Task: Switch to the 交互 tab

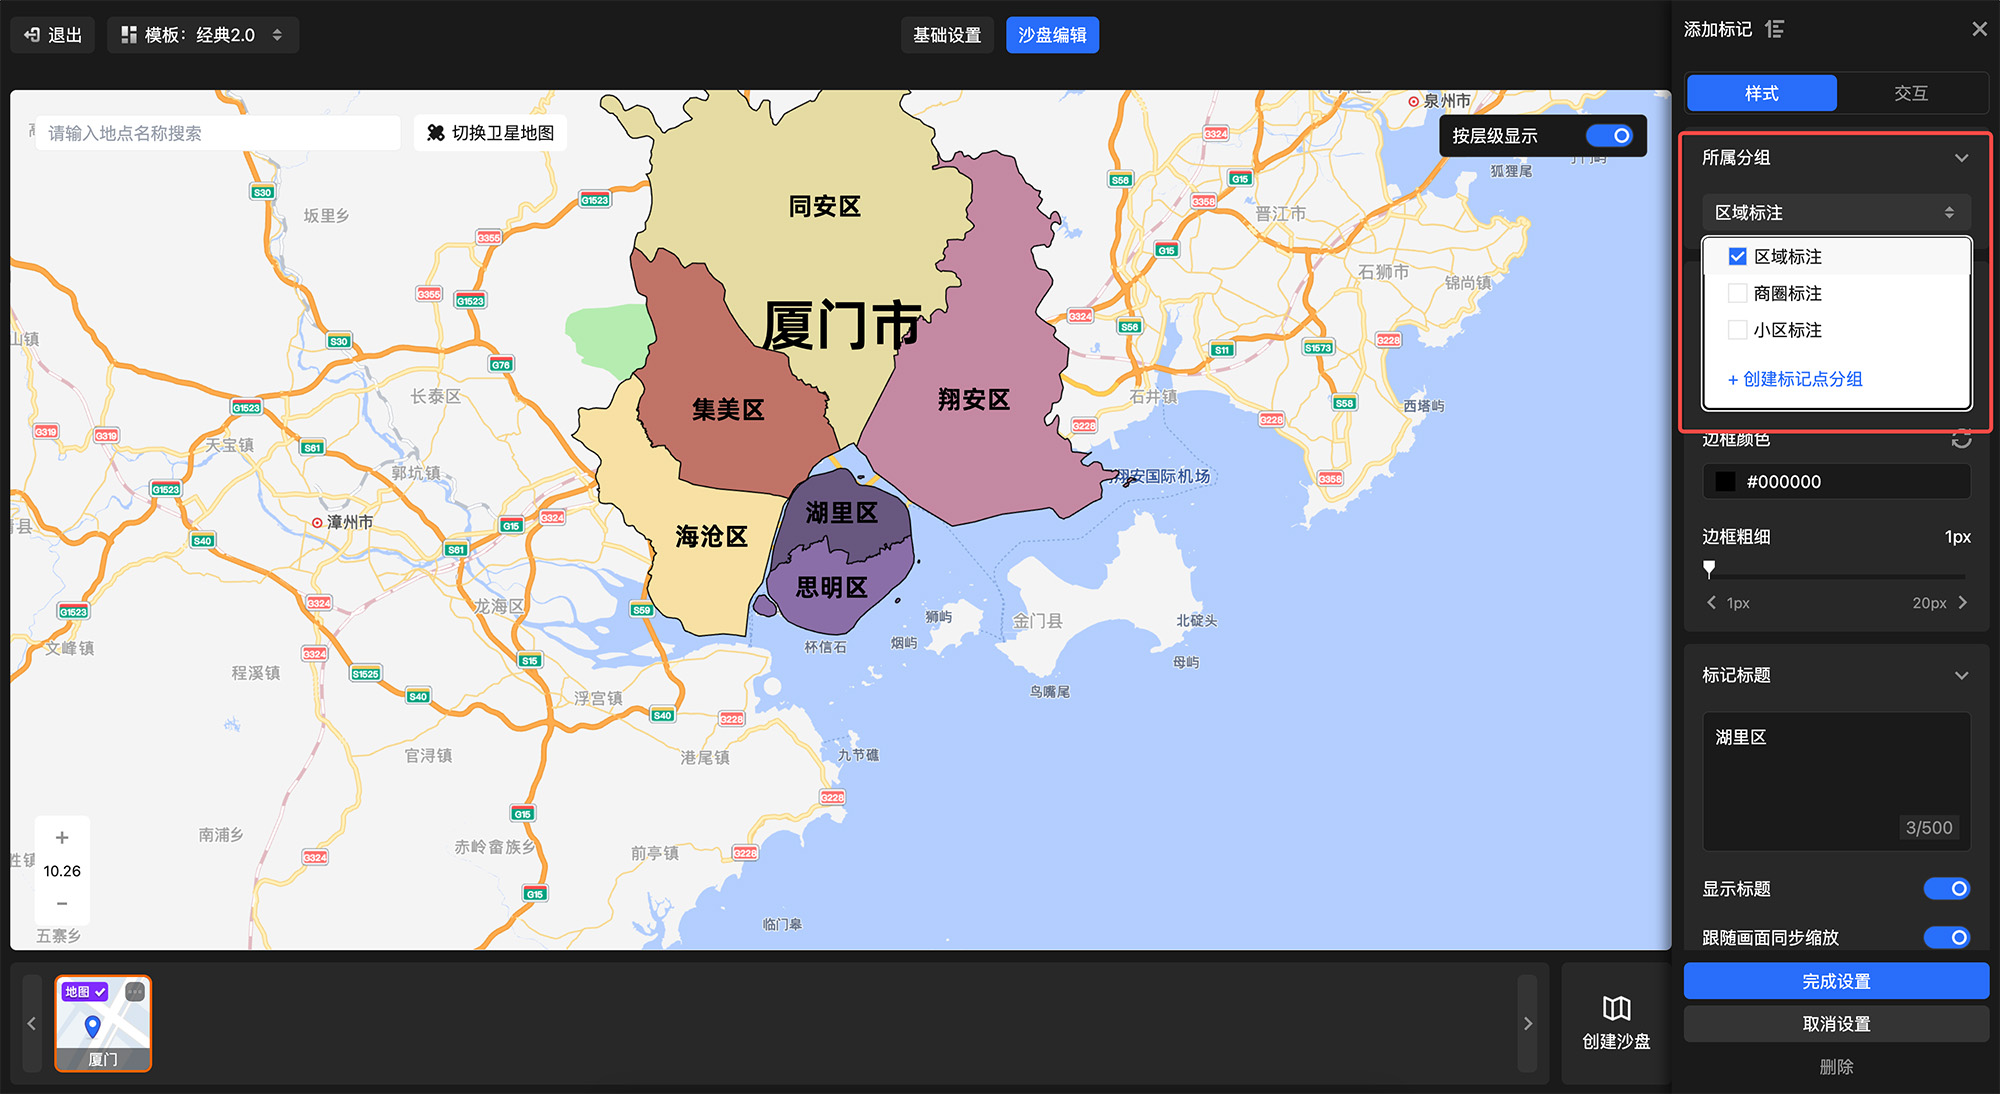Action: click(1910, 93)
